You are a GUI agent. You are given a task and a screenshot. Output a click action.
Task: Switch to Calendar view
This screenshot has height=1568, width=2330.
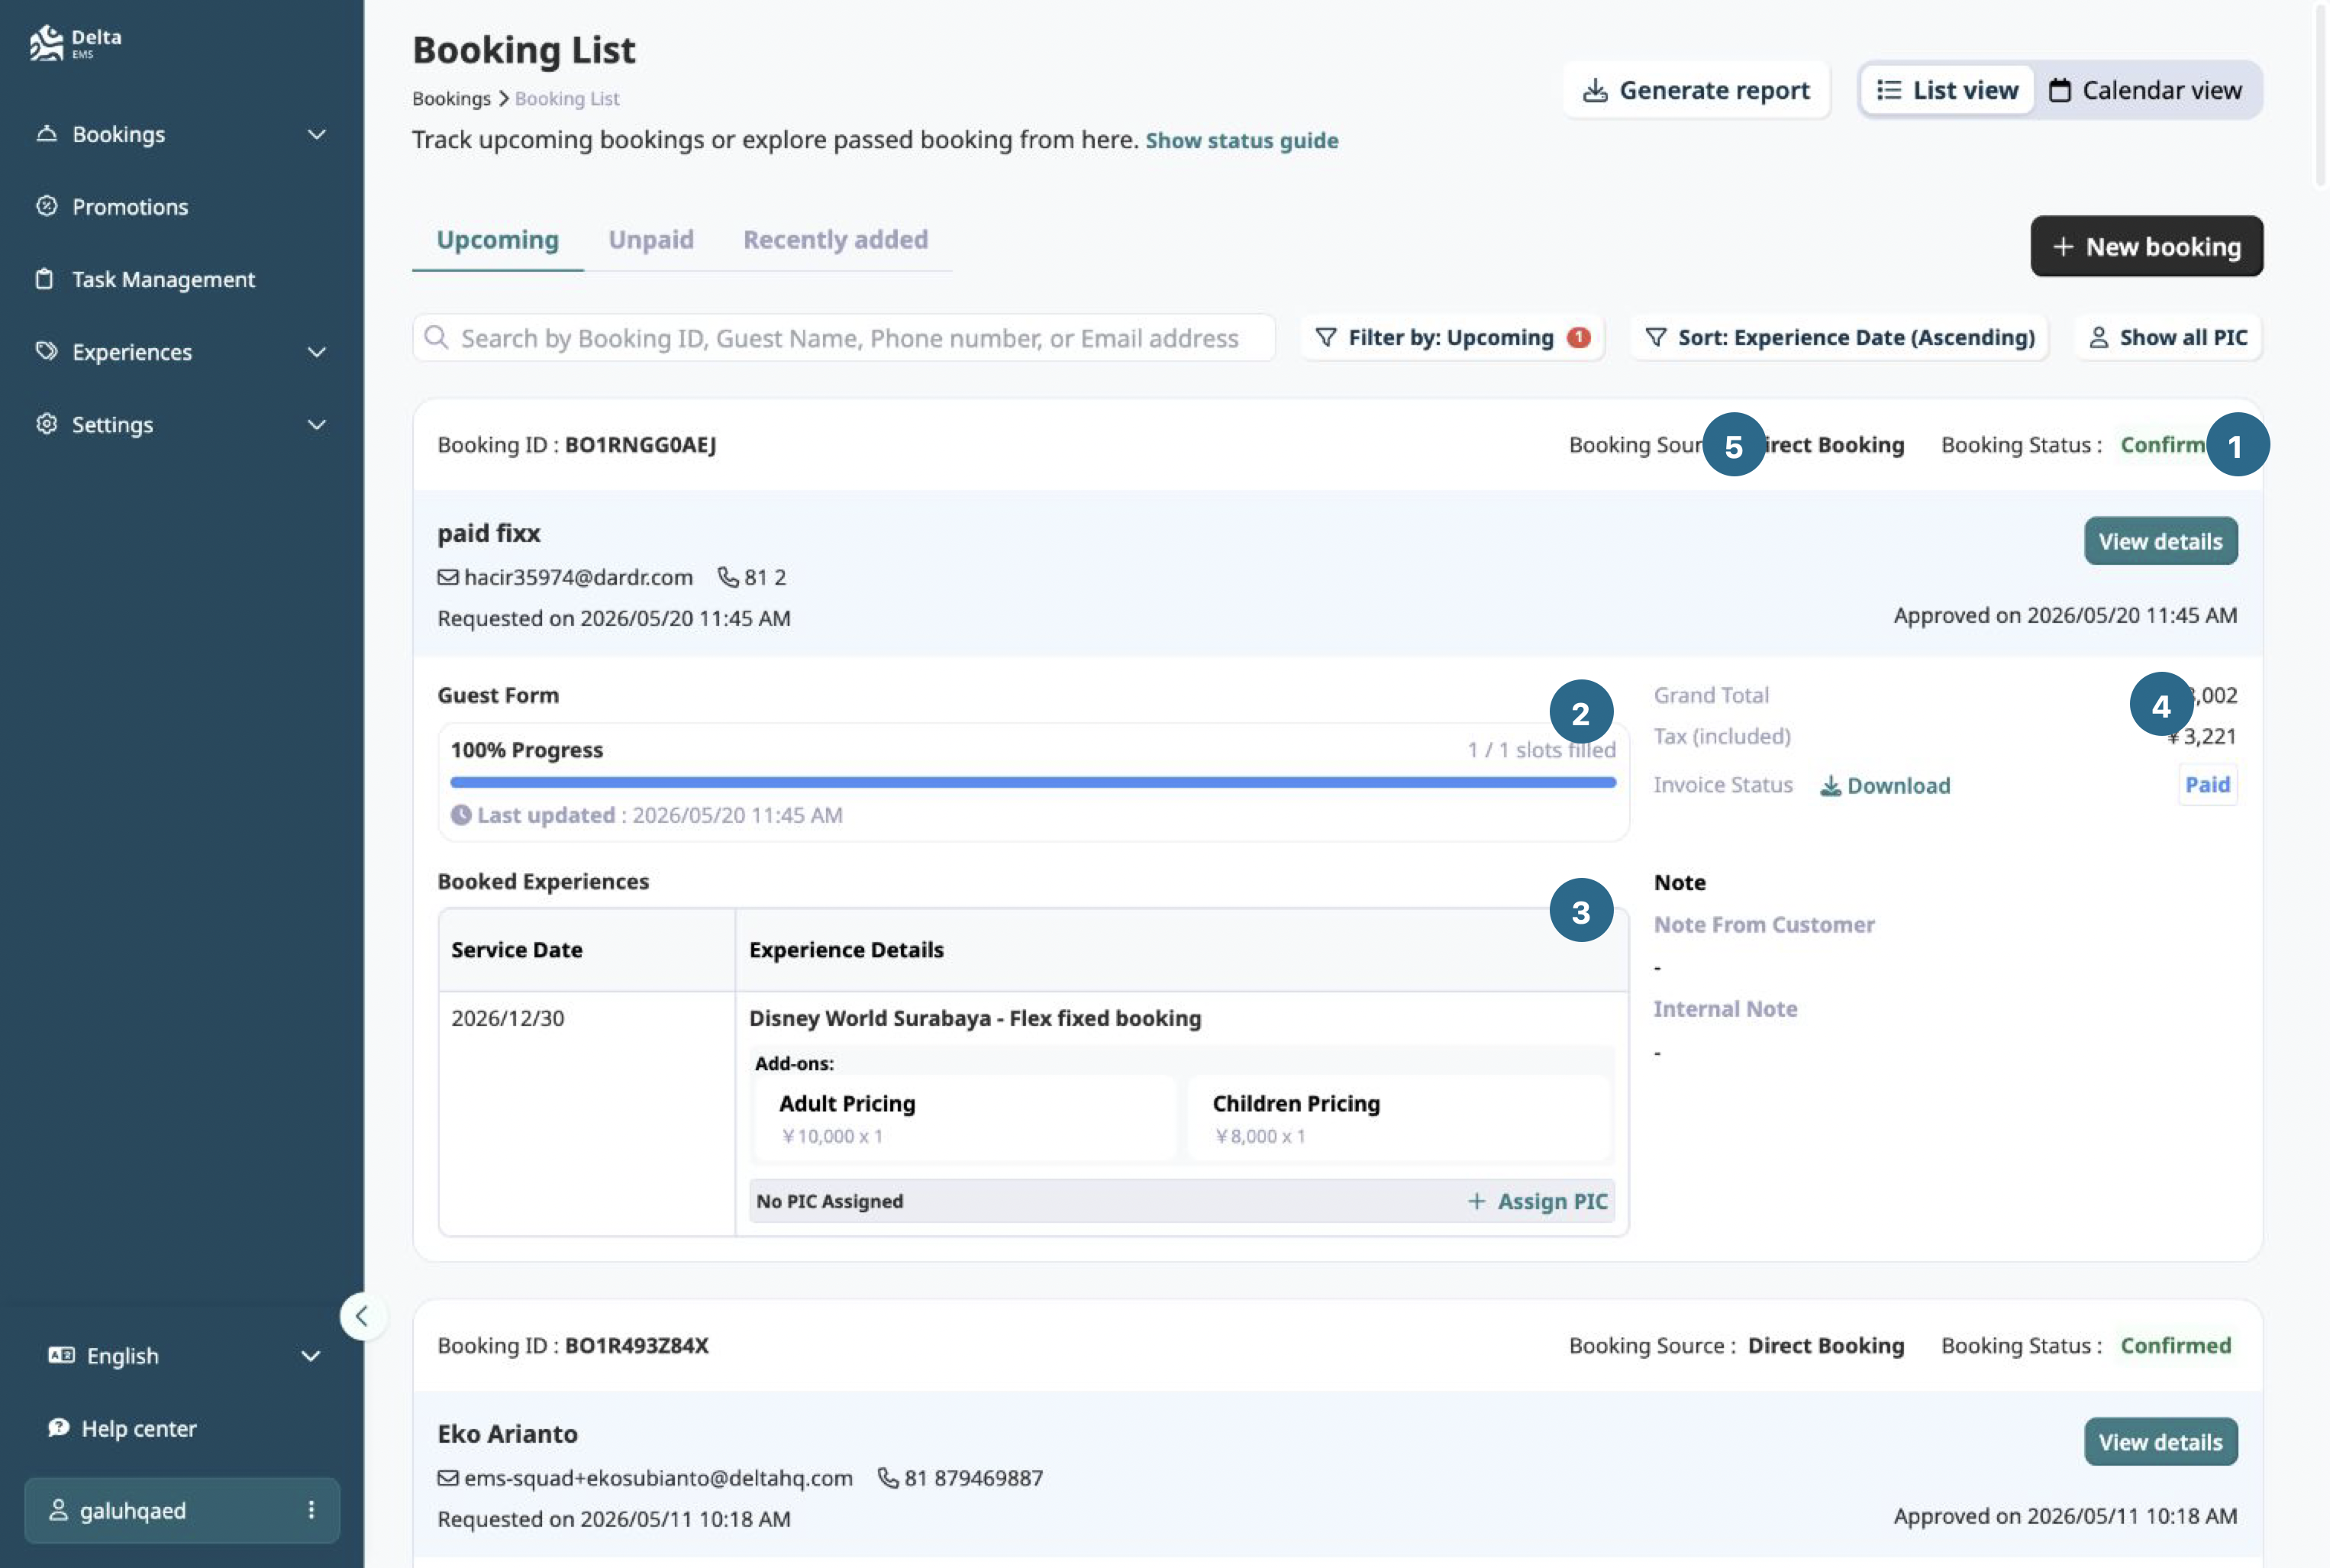pos(2146,90)
